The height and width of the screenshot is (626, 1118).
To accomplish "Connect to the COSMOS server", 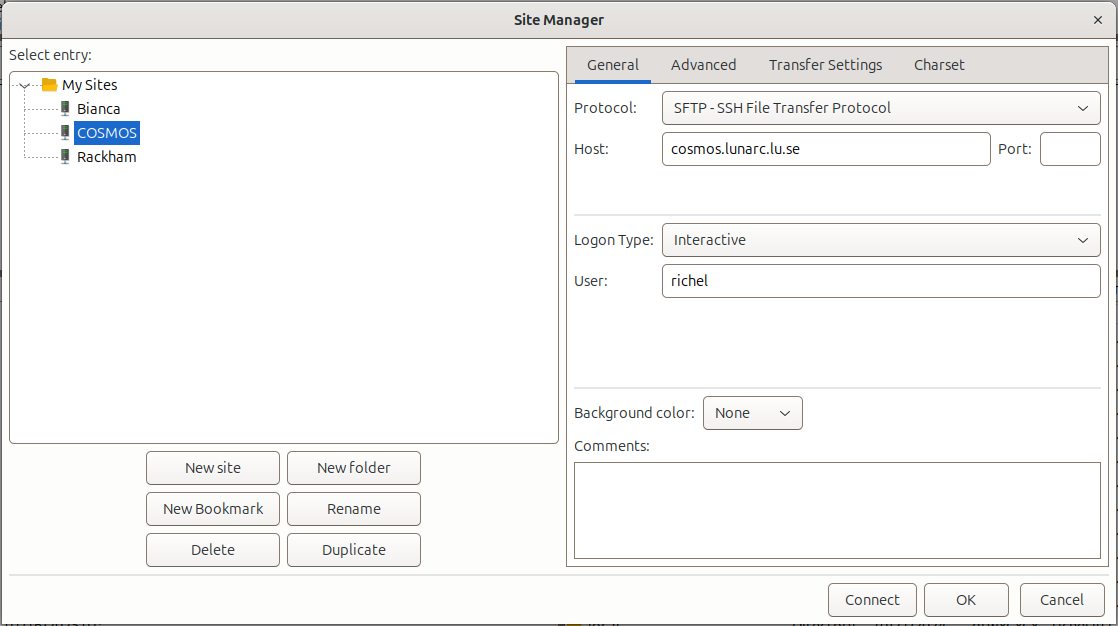I will pos(871,599).
